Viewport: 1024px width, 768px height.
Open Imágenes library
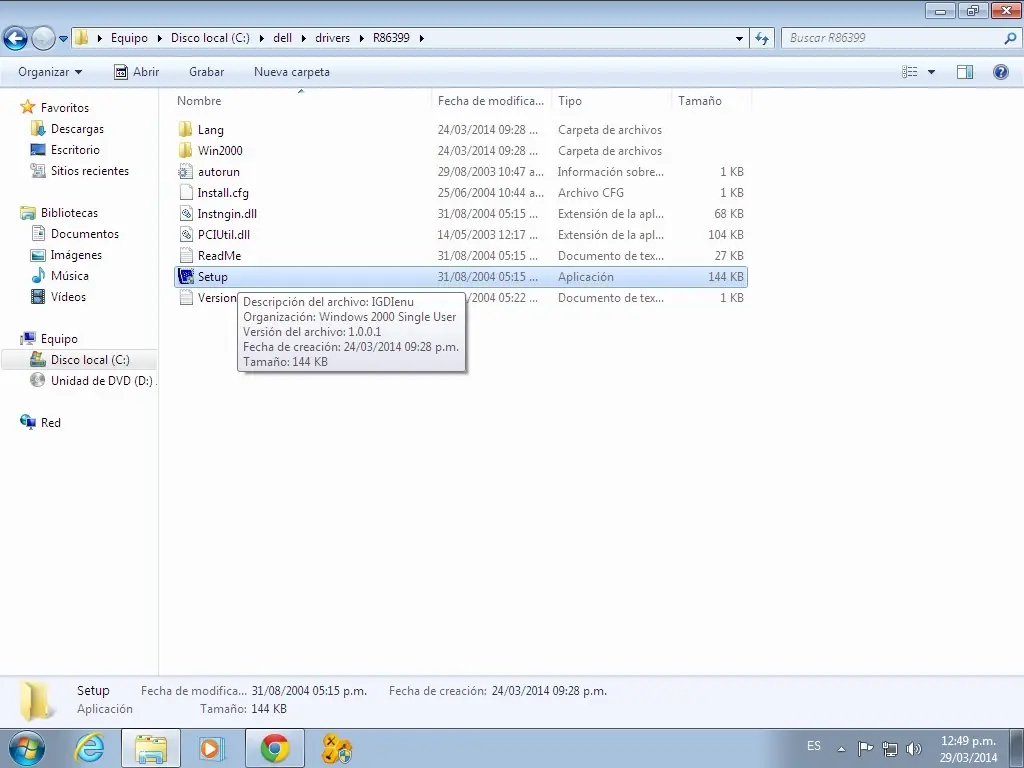tap(76, 255)
